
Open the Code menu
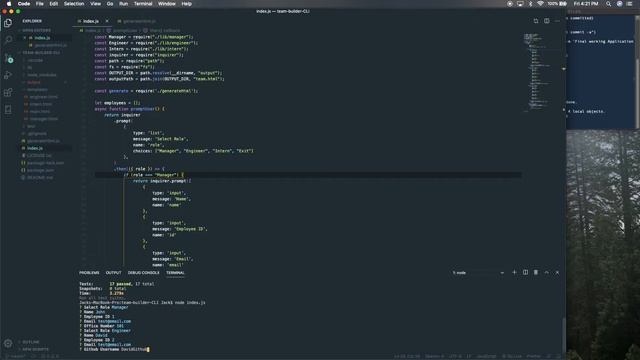tap(24, 4)
